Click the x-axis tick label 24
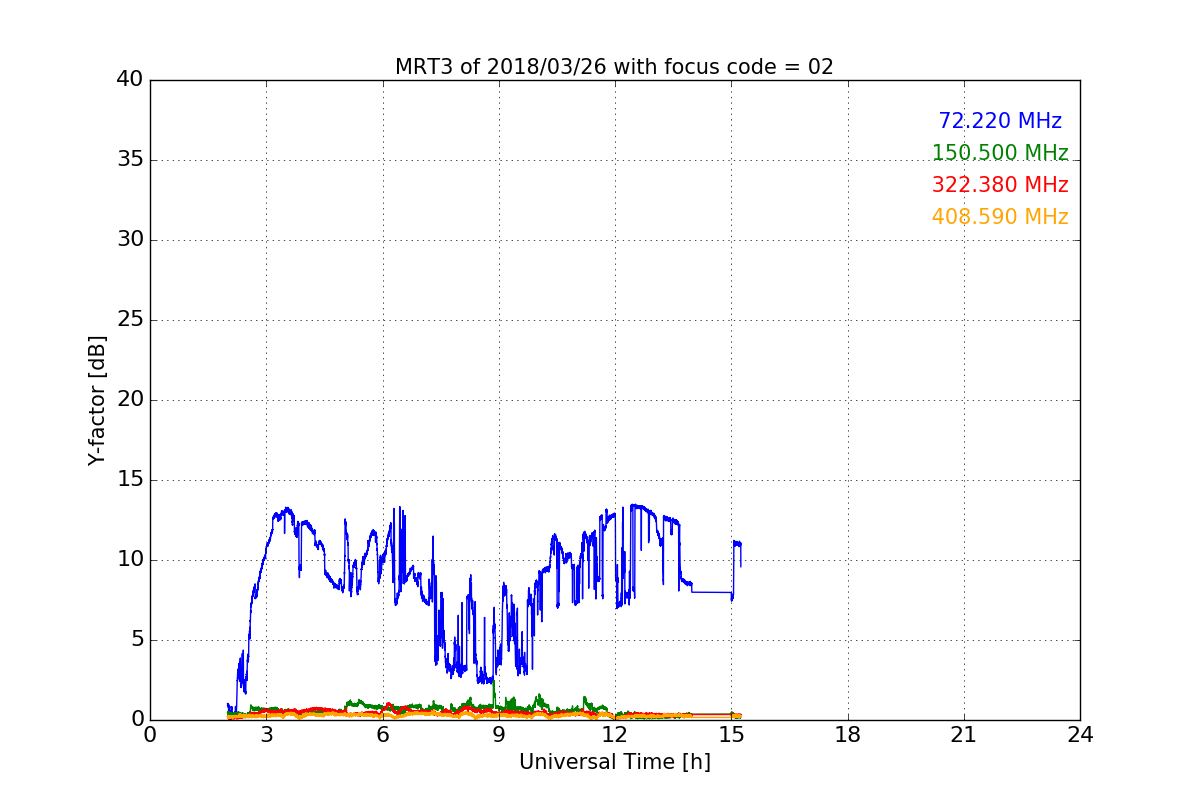1200x800 pixels. point(1080,735)
